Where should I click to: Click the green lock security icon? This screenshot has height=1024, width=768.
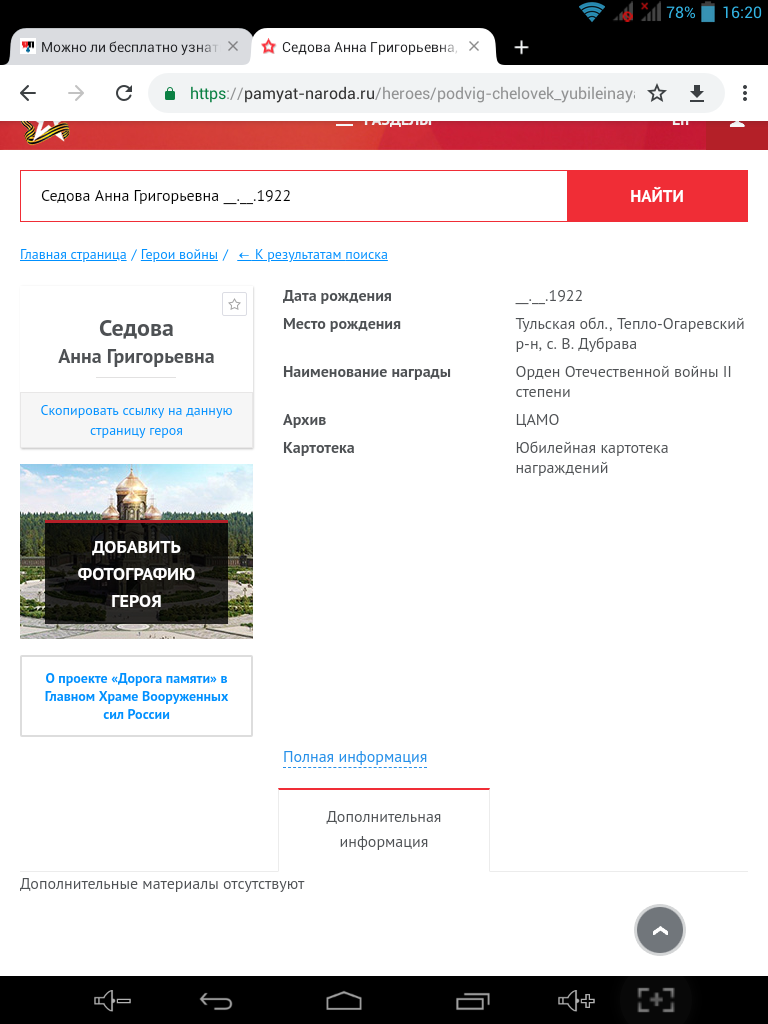pos(170,93)
